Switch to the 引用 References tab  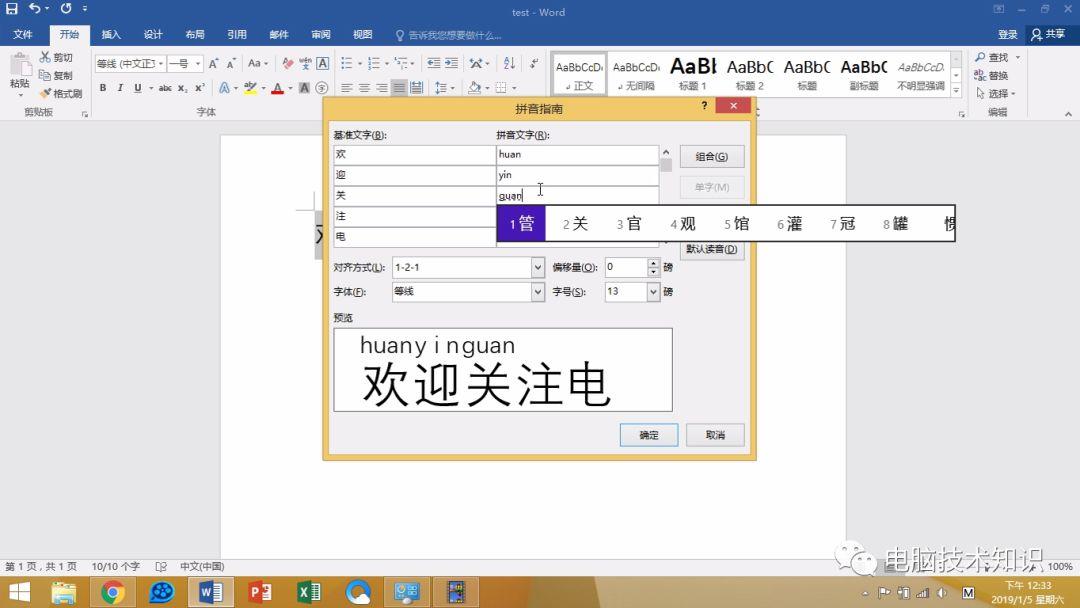237,34
